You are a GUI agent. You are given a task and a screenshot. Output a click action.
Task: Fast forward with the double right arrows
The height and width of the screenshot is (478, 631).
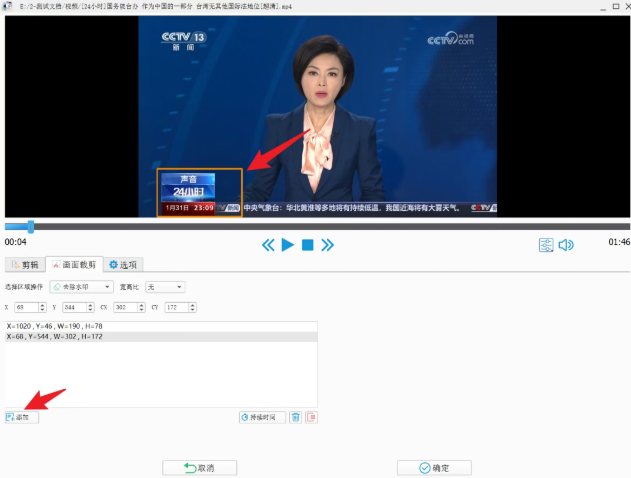point(327,245)
